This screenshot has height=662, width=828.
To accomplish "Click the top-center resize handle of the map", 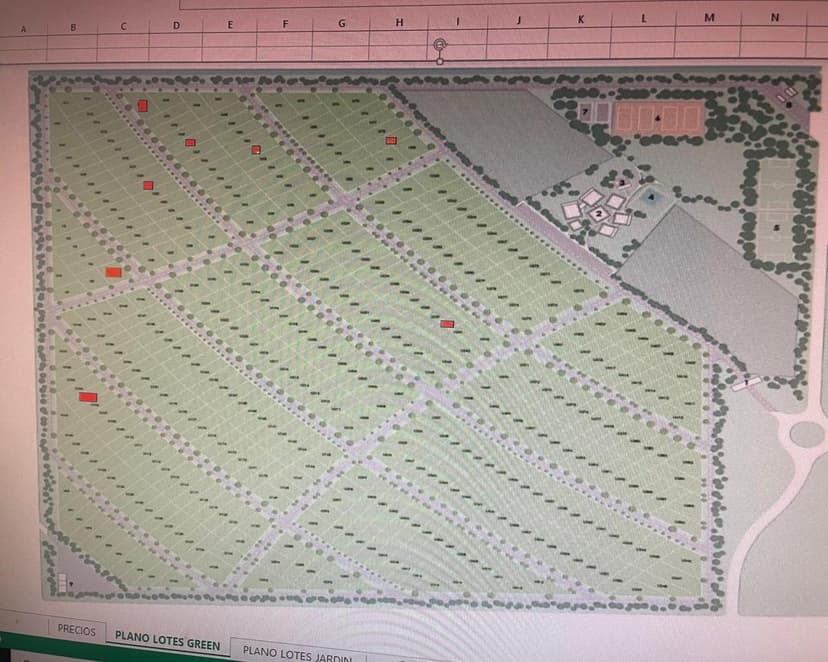I will (439, 61).
